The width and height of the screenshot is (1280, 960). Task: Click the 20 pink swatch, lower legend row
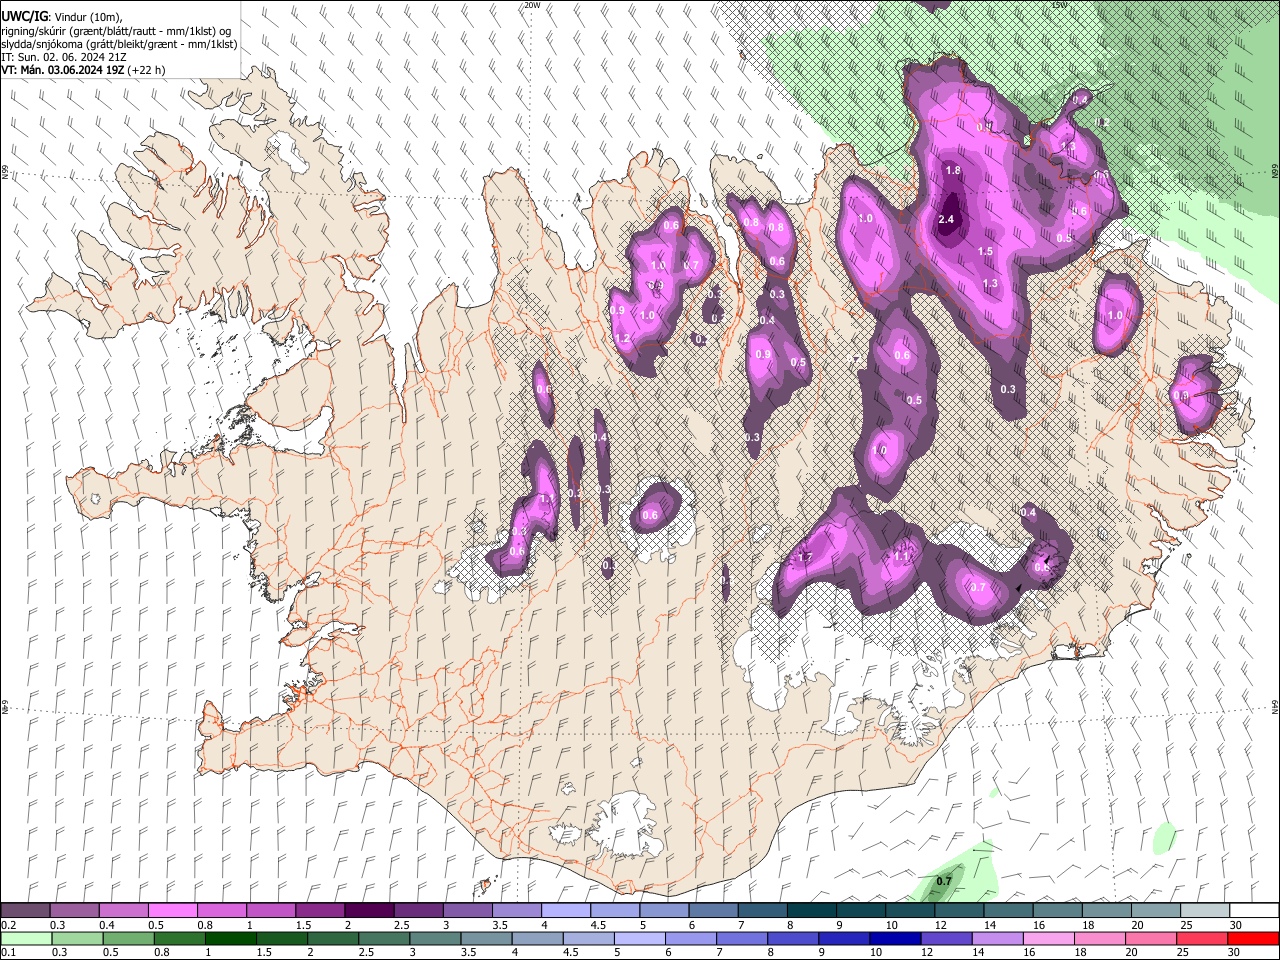(1151, 938)
